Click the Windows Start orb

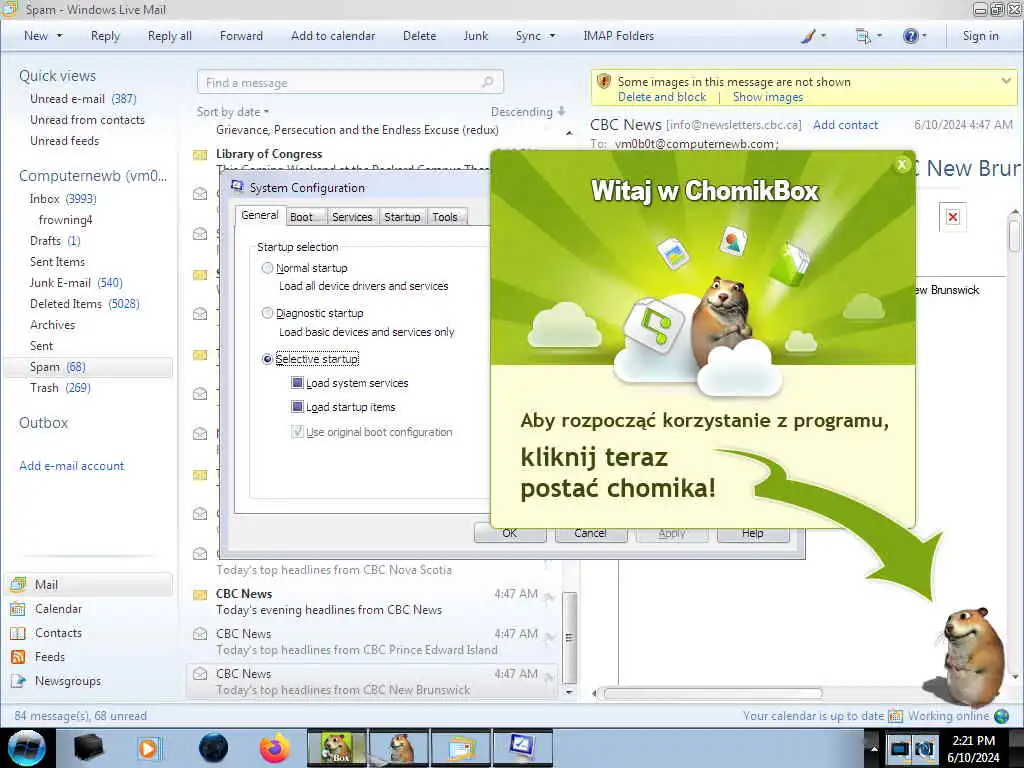click(26, 748)
